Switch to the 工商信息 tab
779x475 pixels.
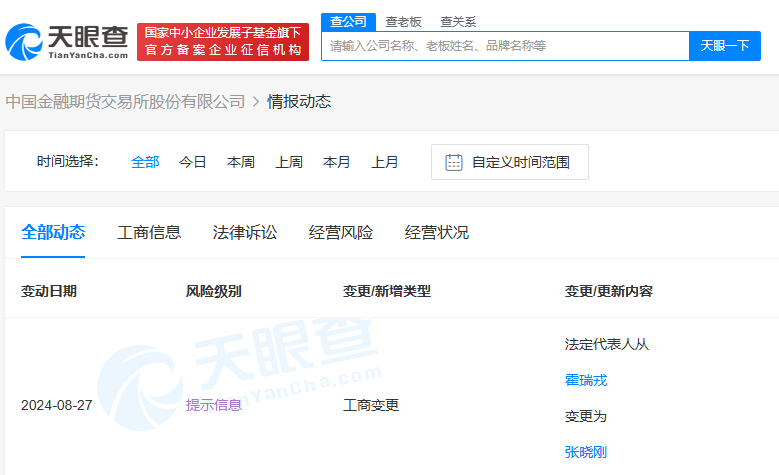(149, 233)
